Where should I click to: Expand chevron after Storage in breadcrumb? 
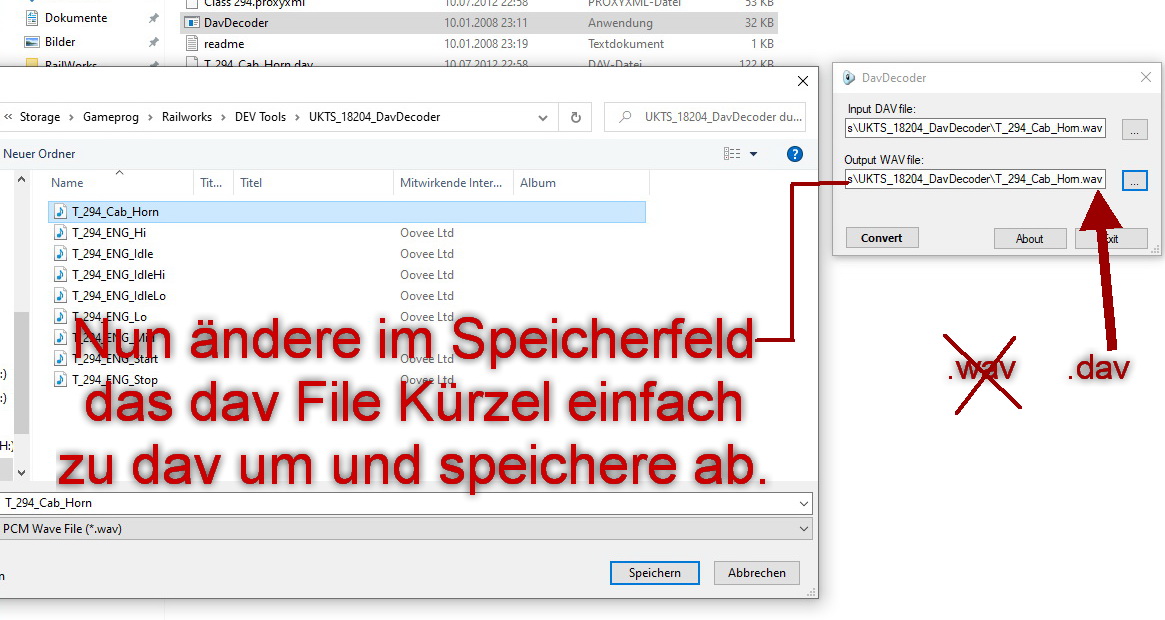tap(71, 117)
